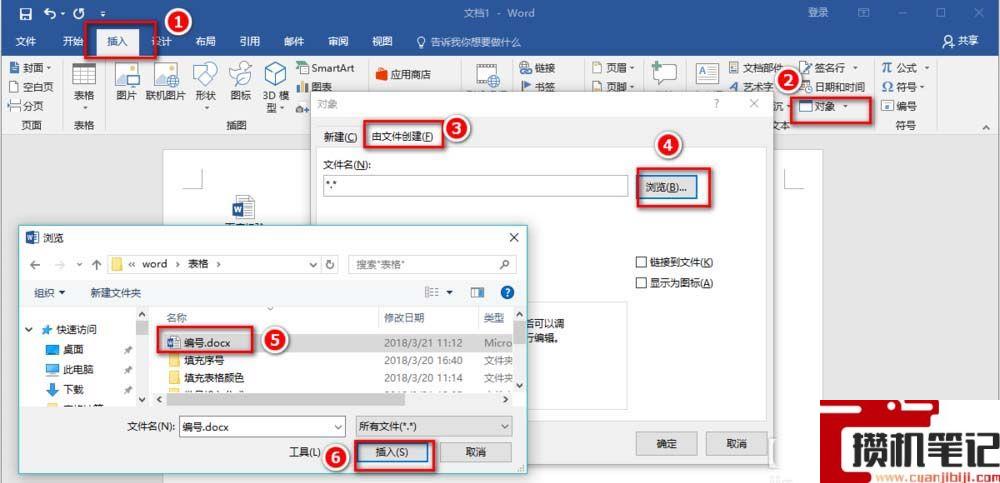This screenshot has width=1000, height=483.
Task: Insert a page break (分页)
Action: pos(27,106)
